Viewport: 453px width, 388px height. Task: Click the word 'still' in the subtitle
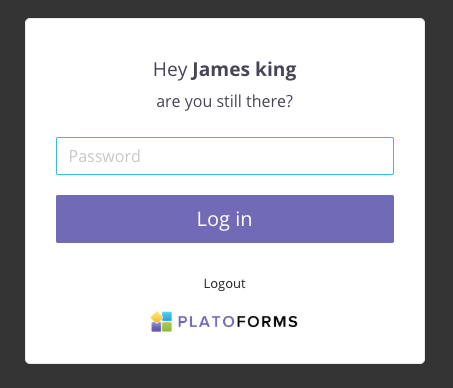pyautogui.click(x=229, y=101)
